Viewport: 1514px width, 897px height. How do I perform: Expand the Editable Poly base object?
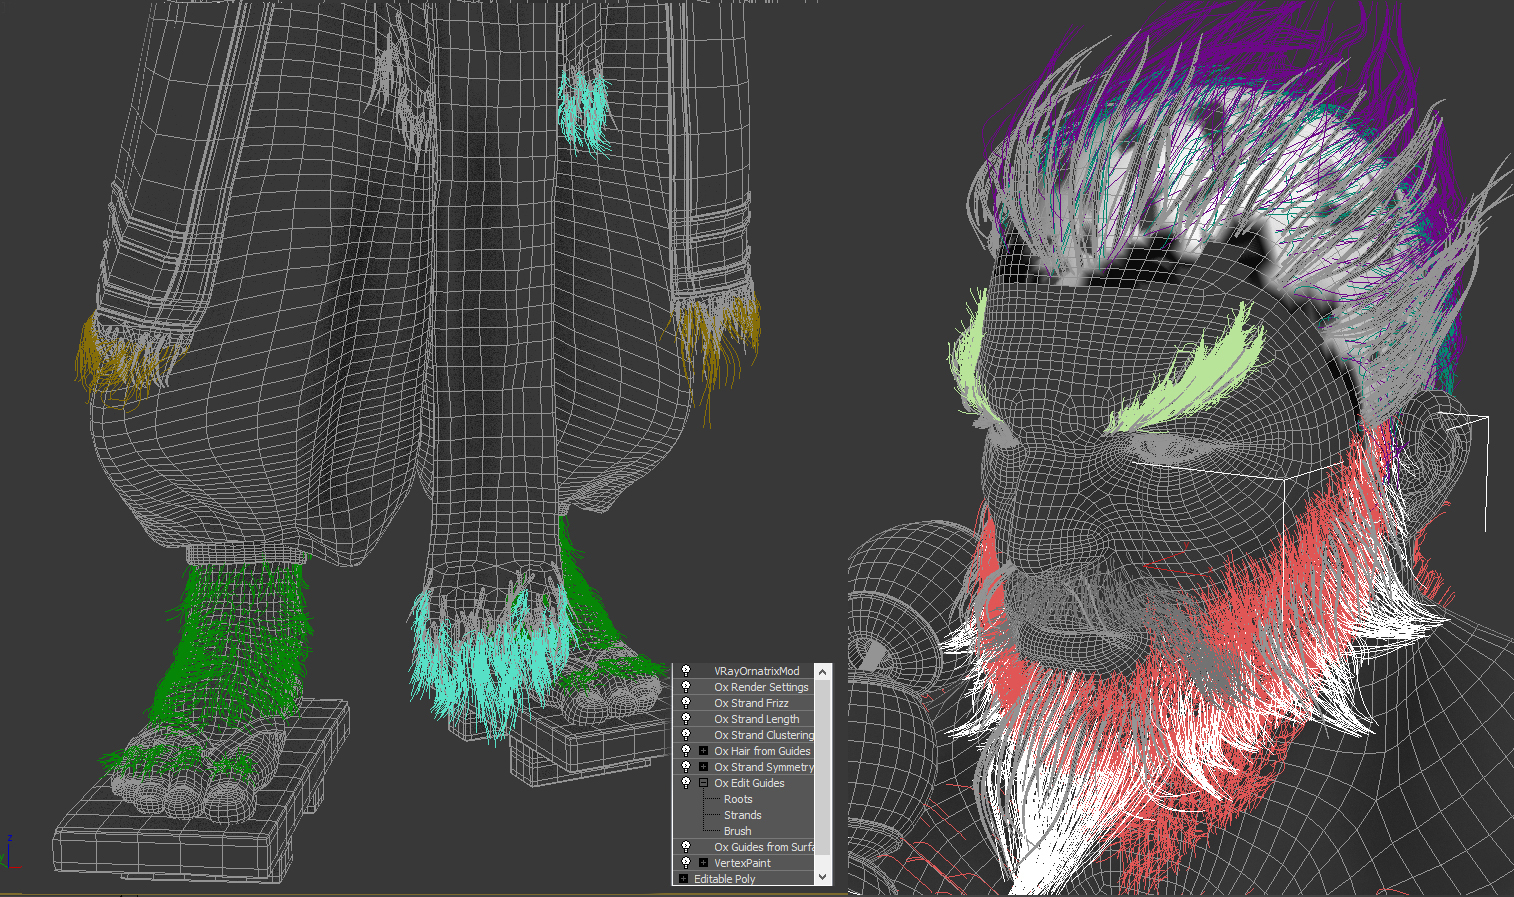[683, 879]
